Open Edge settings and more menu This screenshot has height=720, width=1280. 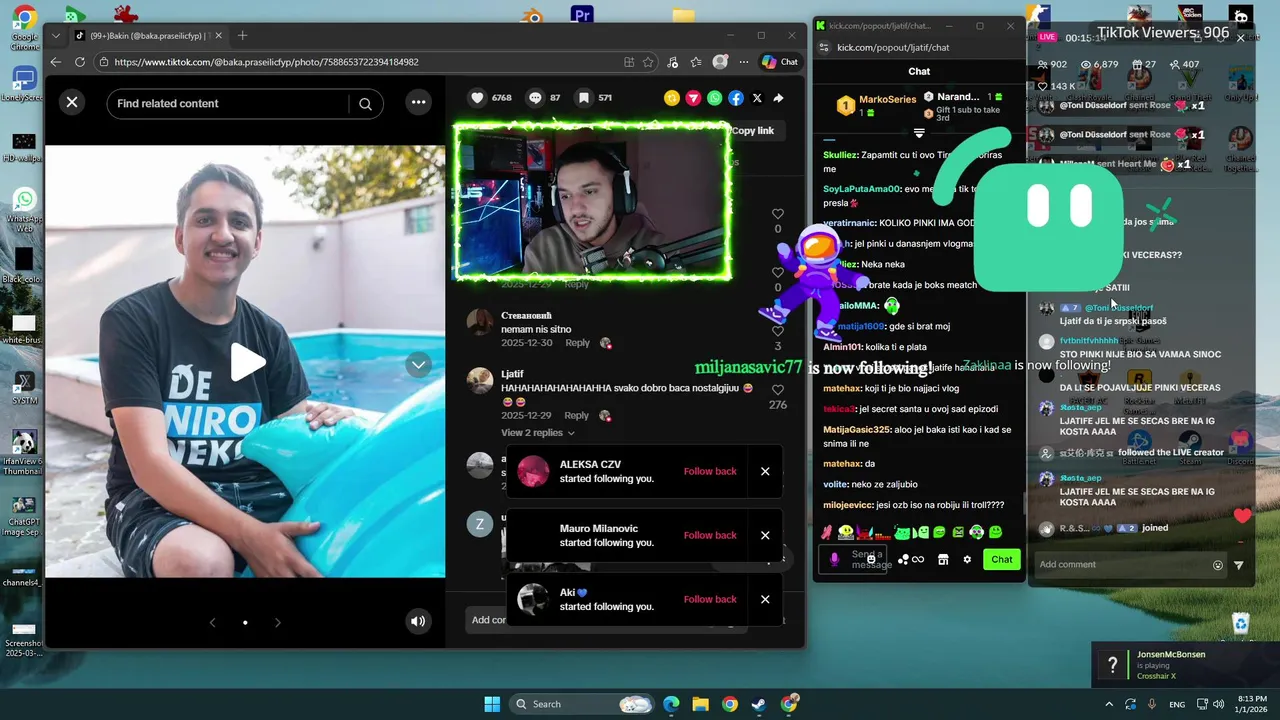pyautogui.click(x=743, y=62)
